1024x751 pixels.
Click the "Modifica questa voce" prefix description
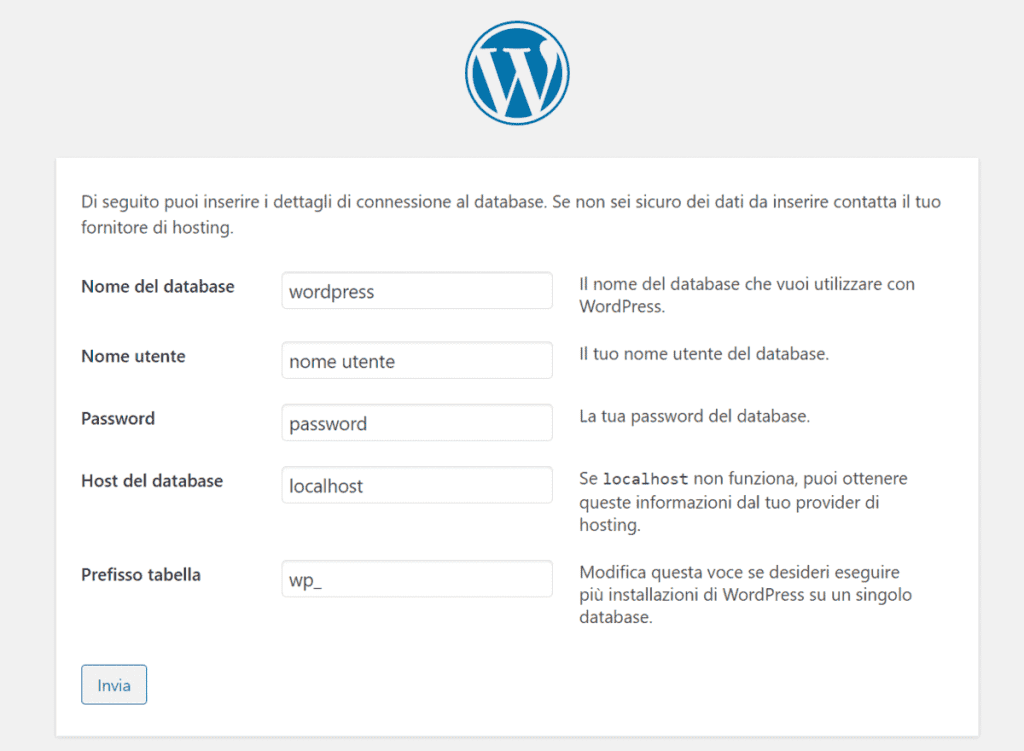pos(740,595)
